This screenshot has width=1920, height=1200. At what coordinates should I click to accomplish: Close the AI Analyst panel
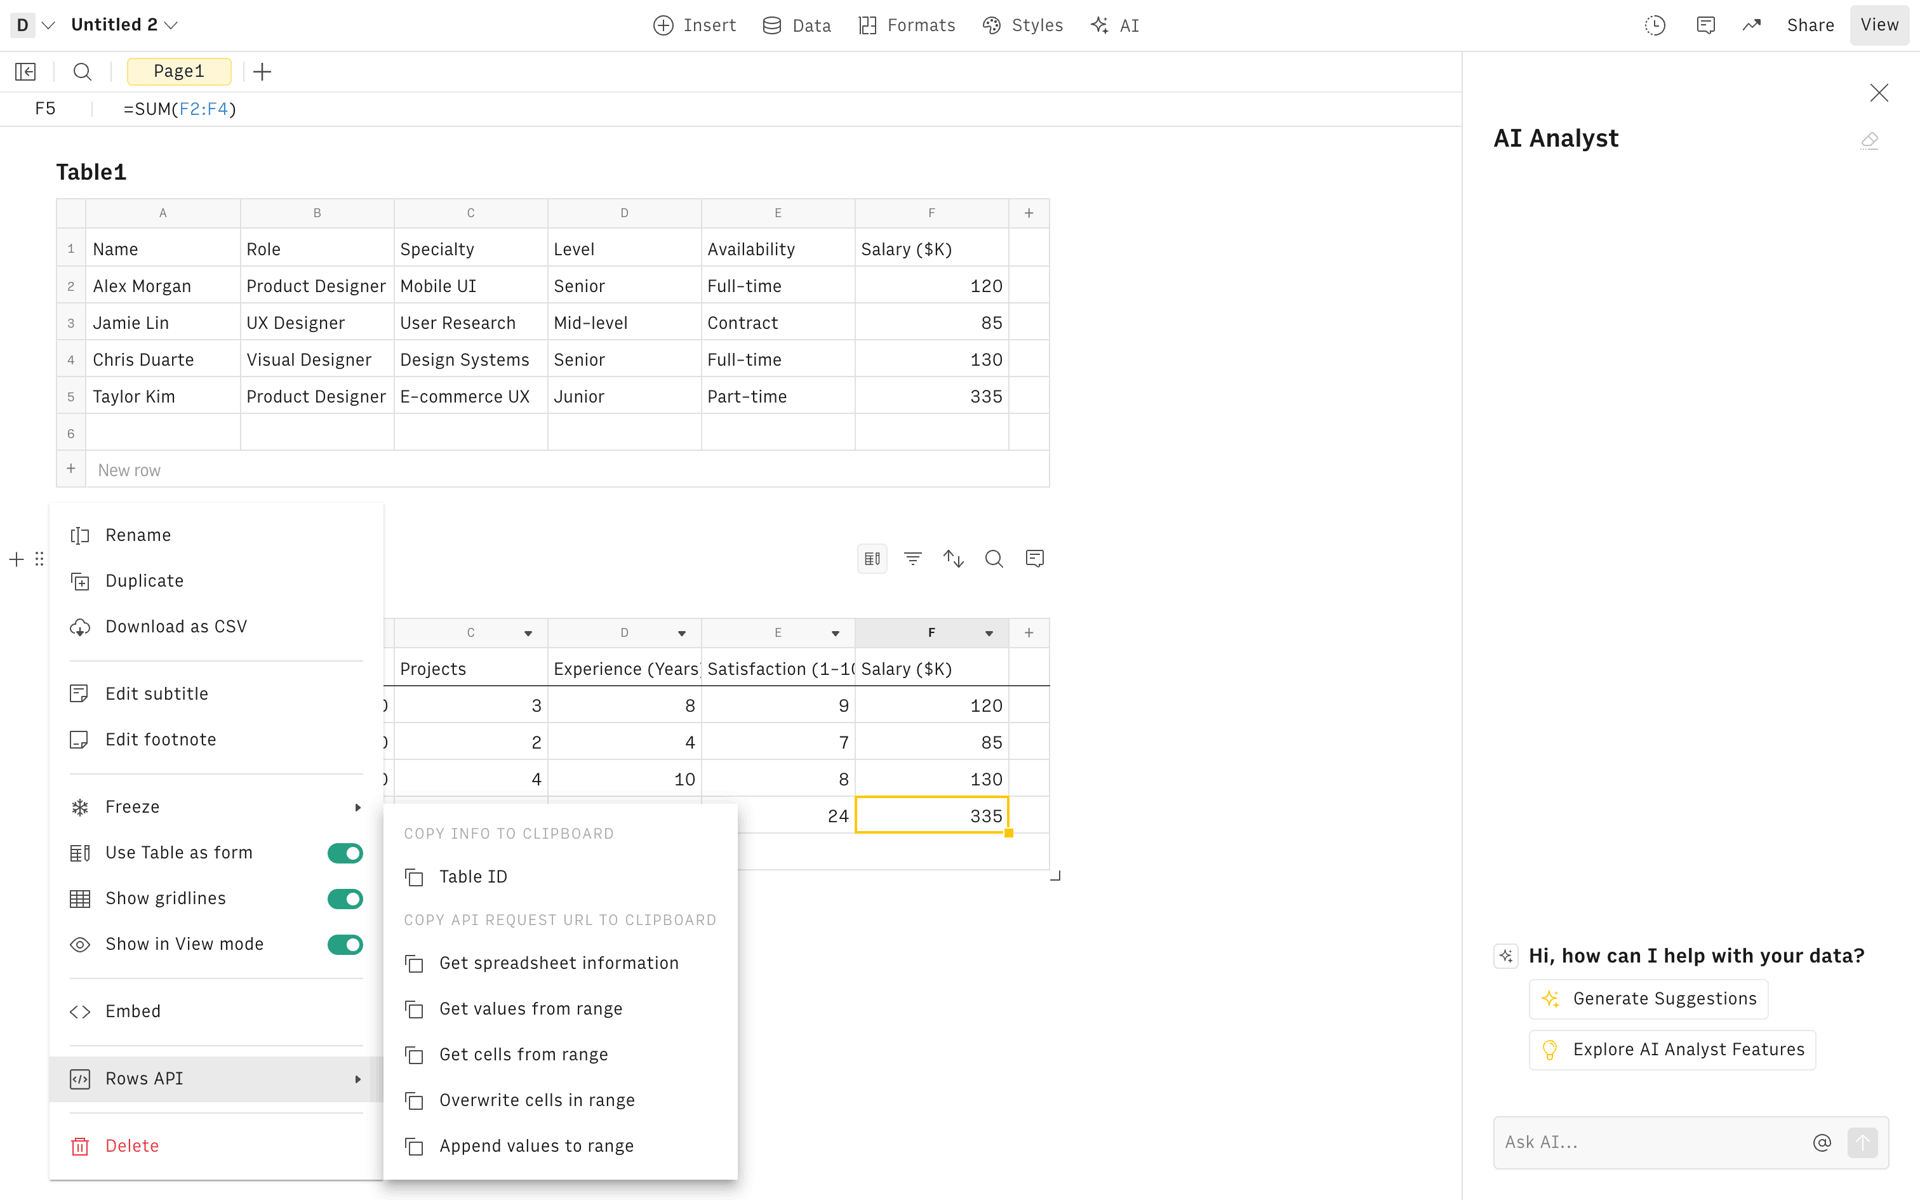1879,93
